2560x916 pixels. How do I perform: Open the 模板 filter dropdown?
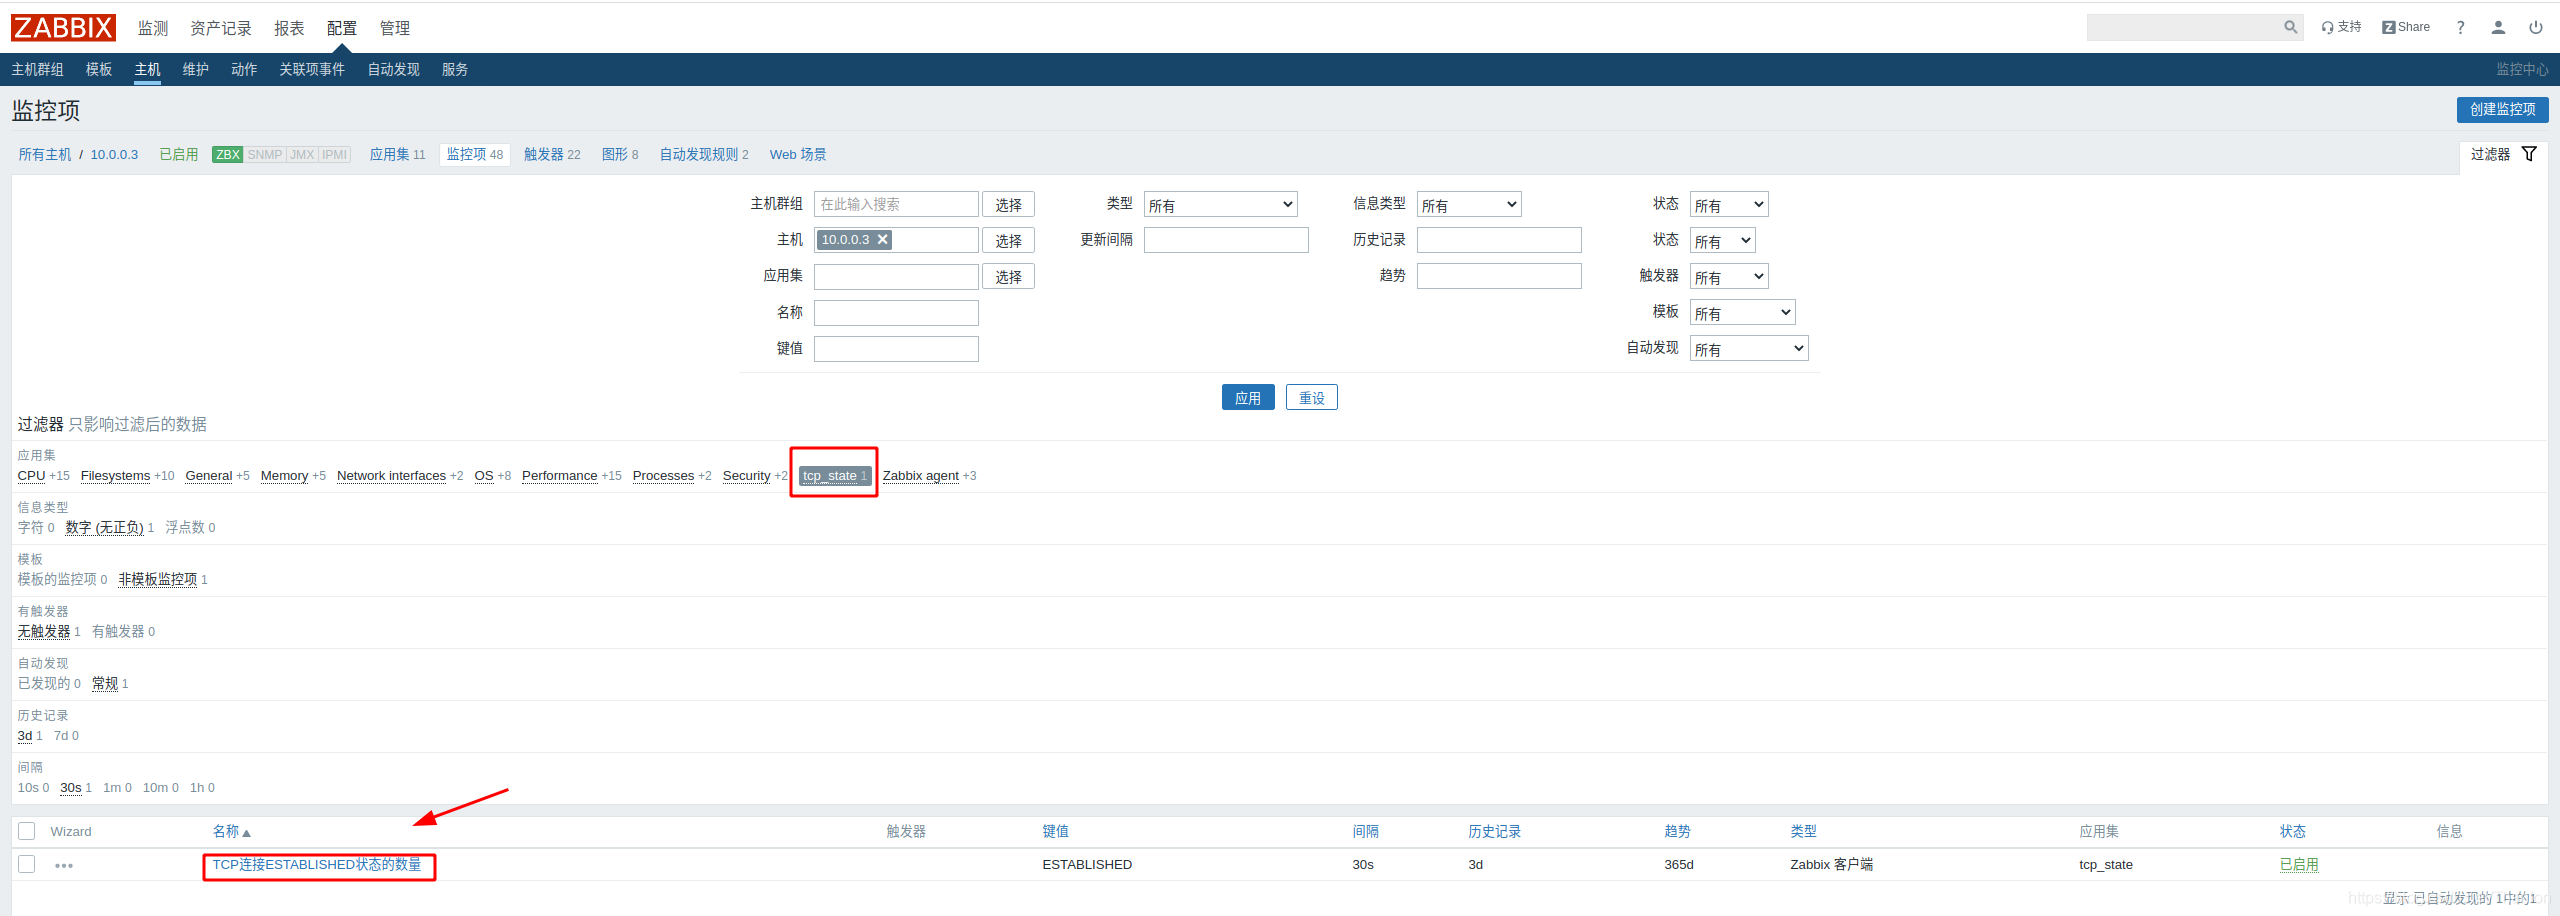(x=1742, y=313)
